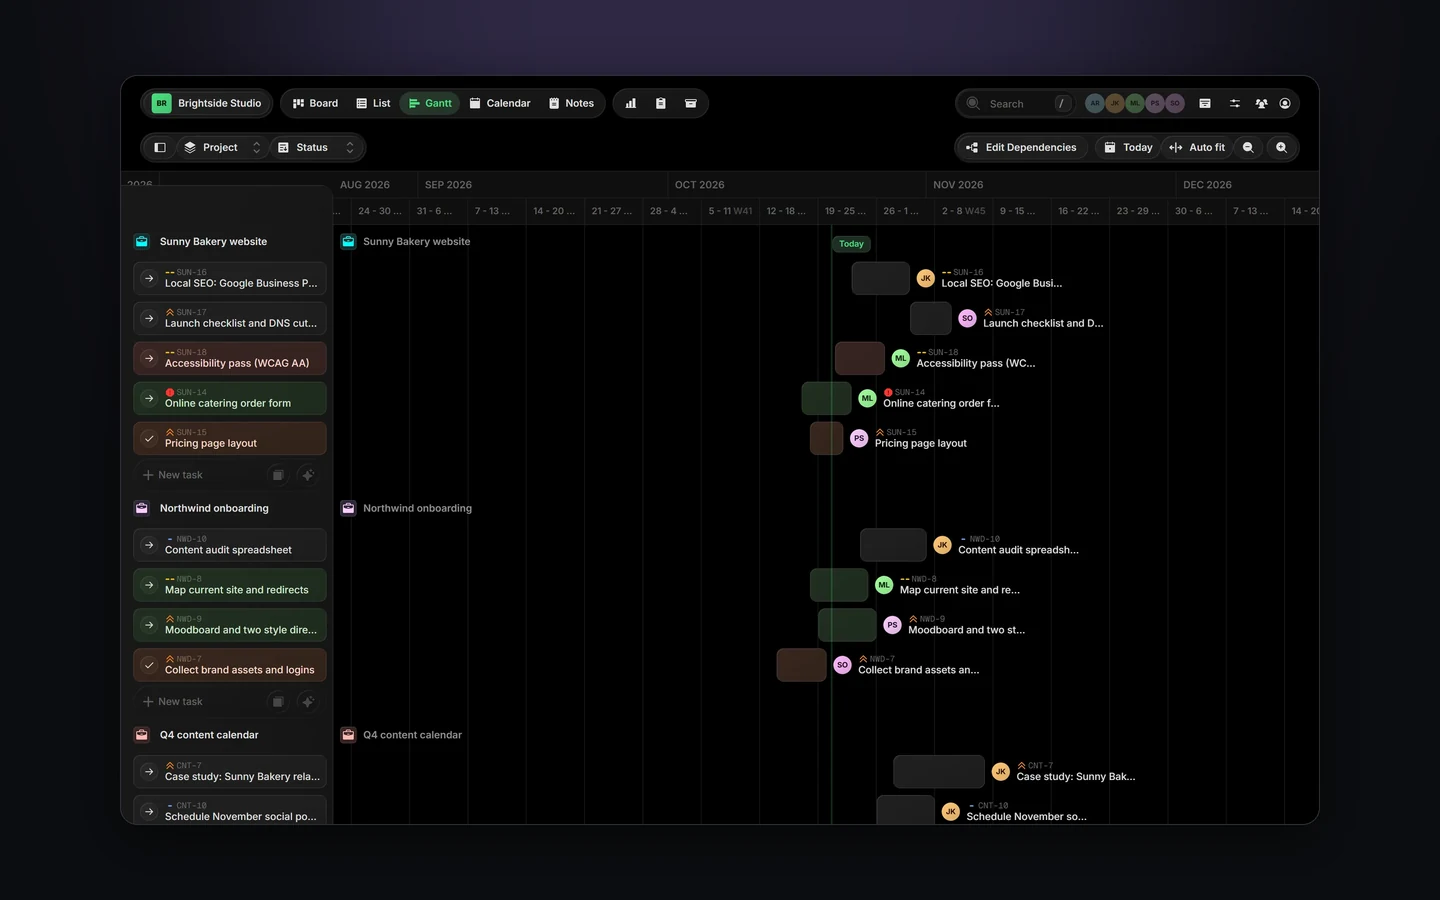Click the Auto fit button

tap(1197, 147)
